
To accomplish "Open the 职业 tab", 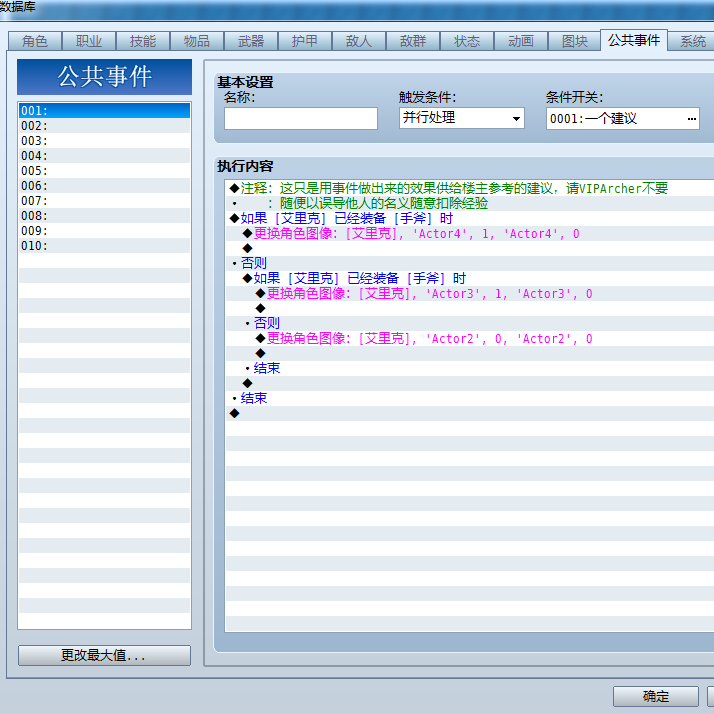I will (89, 41).
